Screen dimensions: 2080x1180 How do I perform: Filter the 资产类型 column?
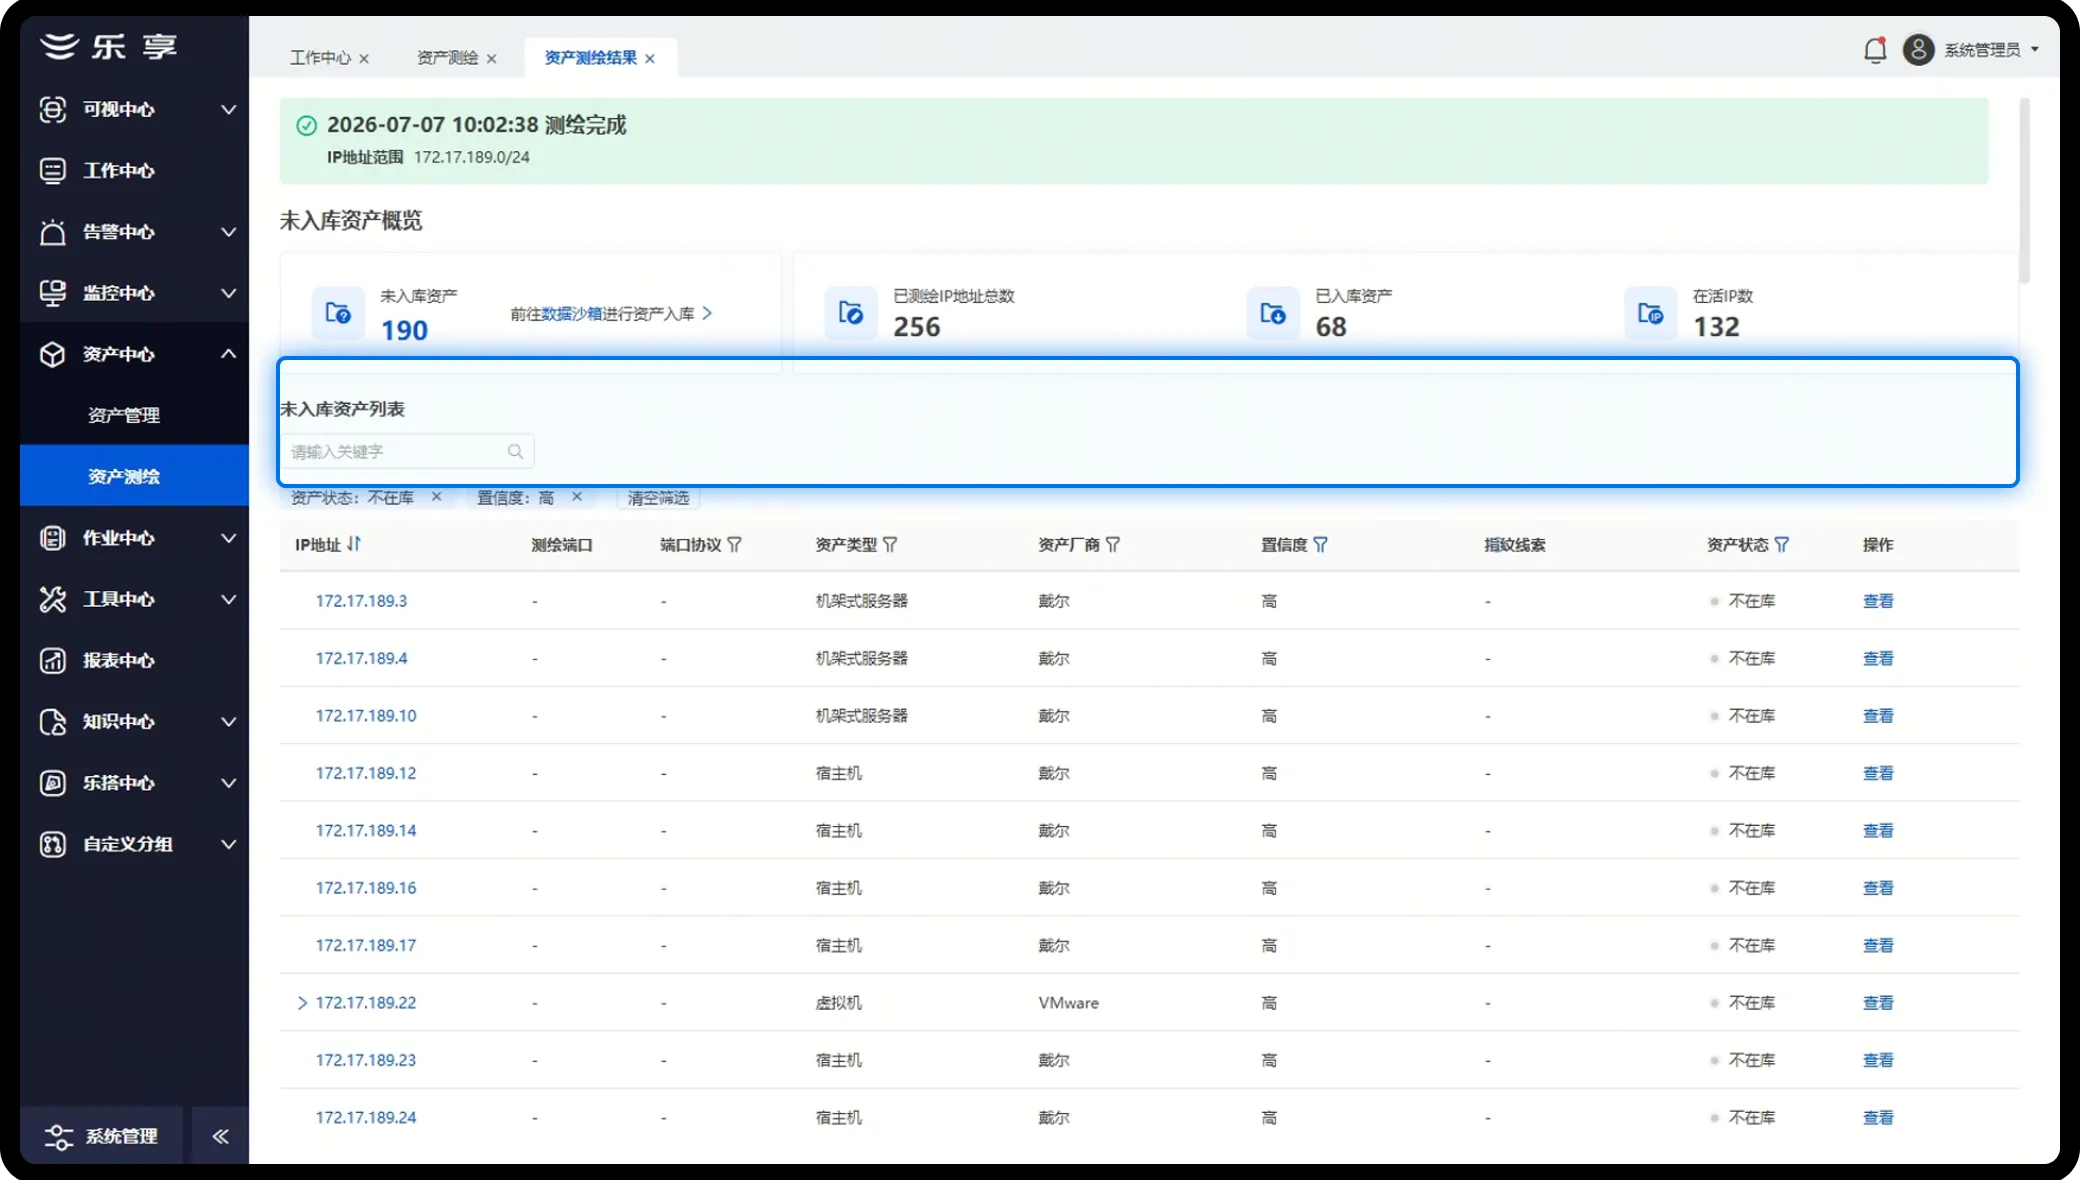890,544
